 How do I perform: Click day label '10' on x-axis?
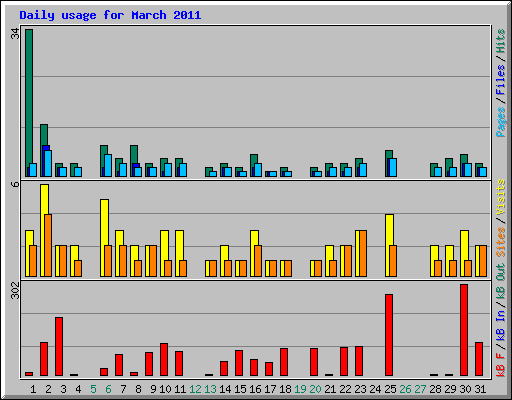click(x=165, y=389)
